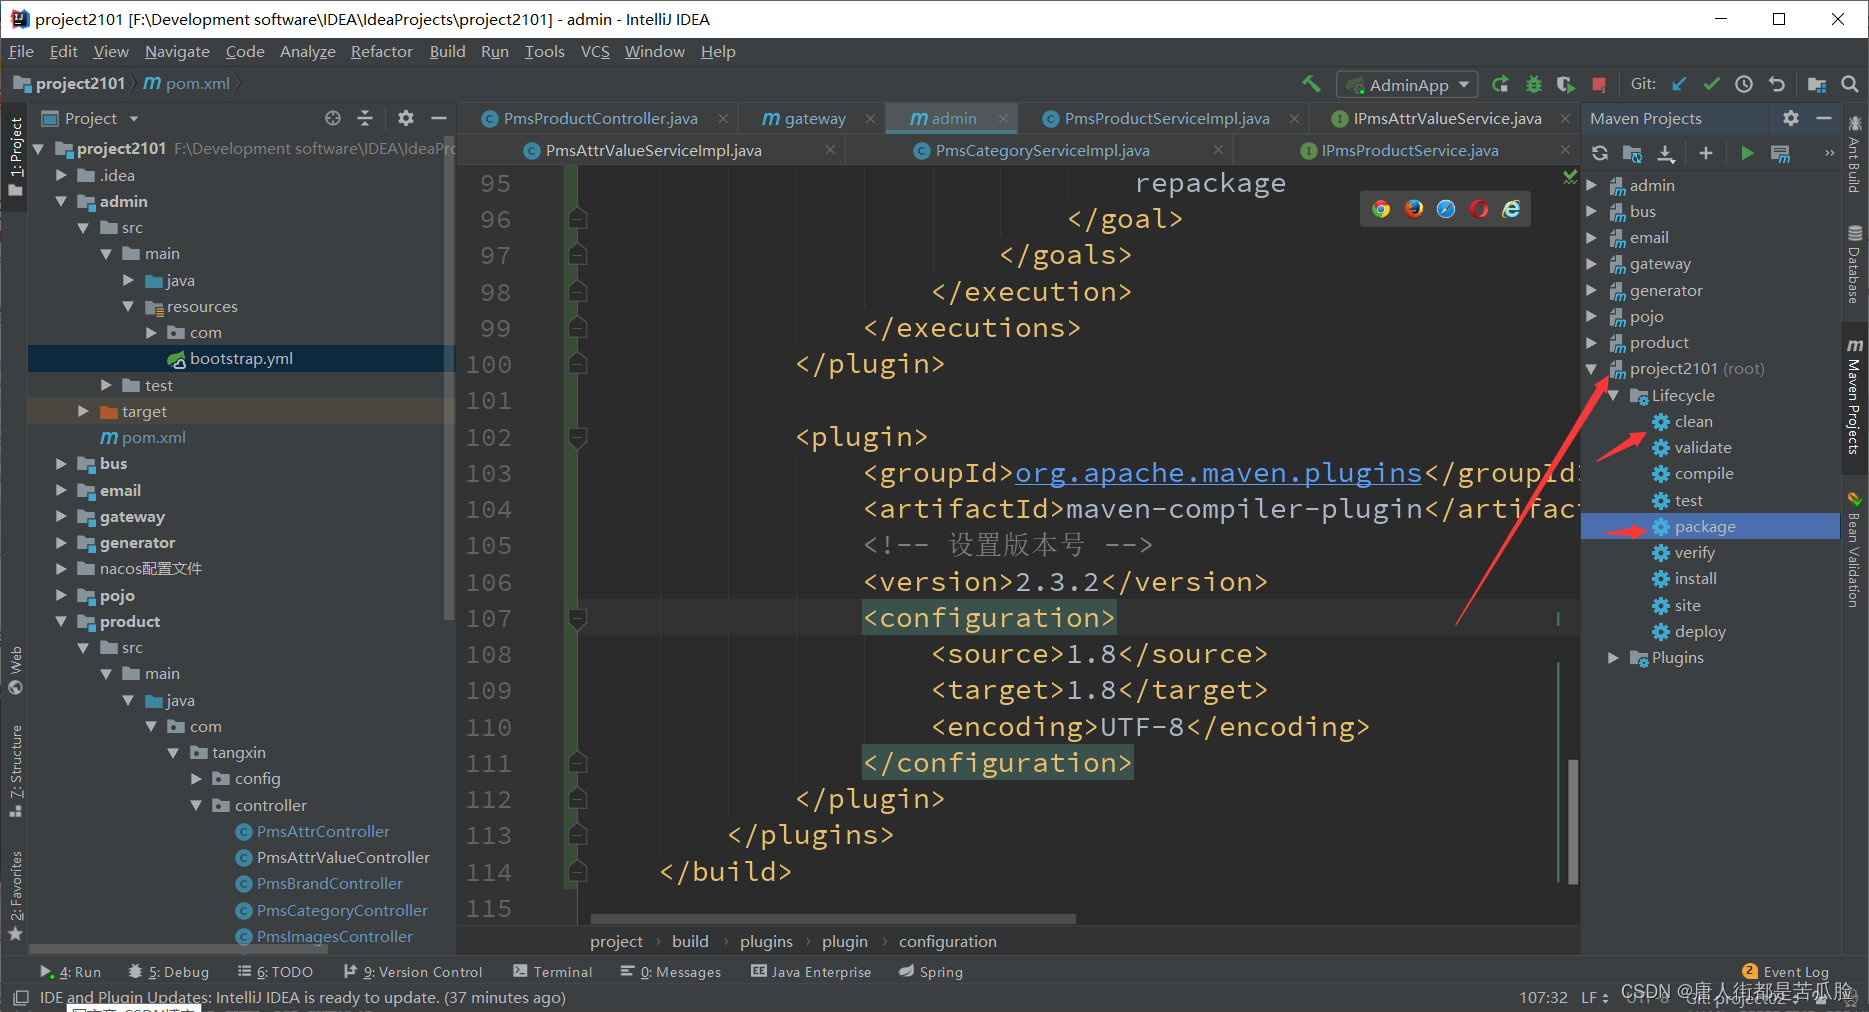Toggle the Z: Structure tool window

coord(15,770)
